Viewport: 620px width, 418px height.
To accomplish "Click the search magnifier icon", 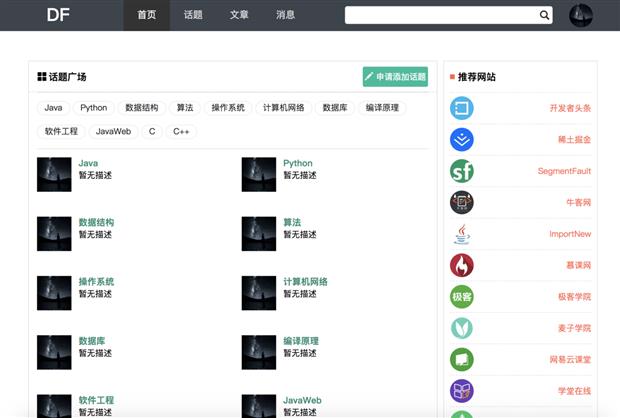I will pyautogui.click(x=544, y=15).
